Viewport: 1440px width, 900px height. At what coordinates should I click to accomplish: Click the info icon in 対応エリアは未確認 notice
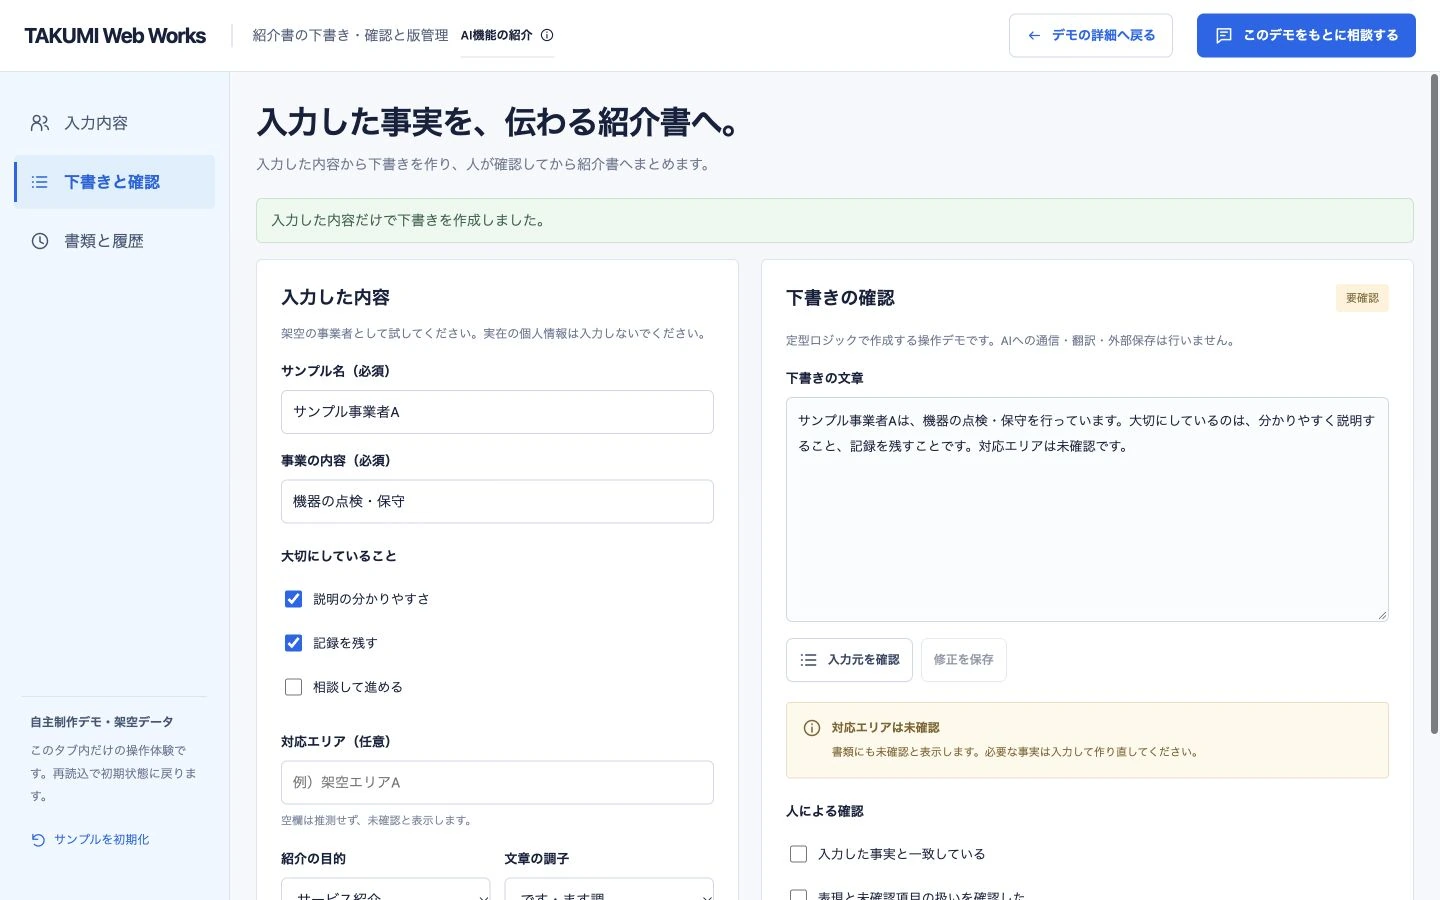coord(812,728)
